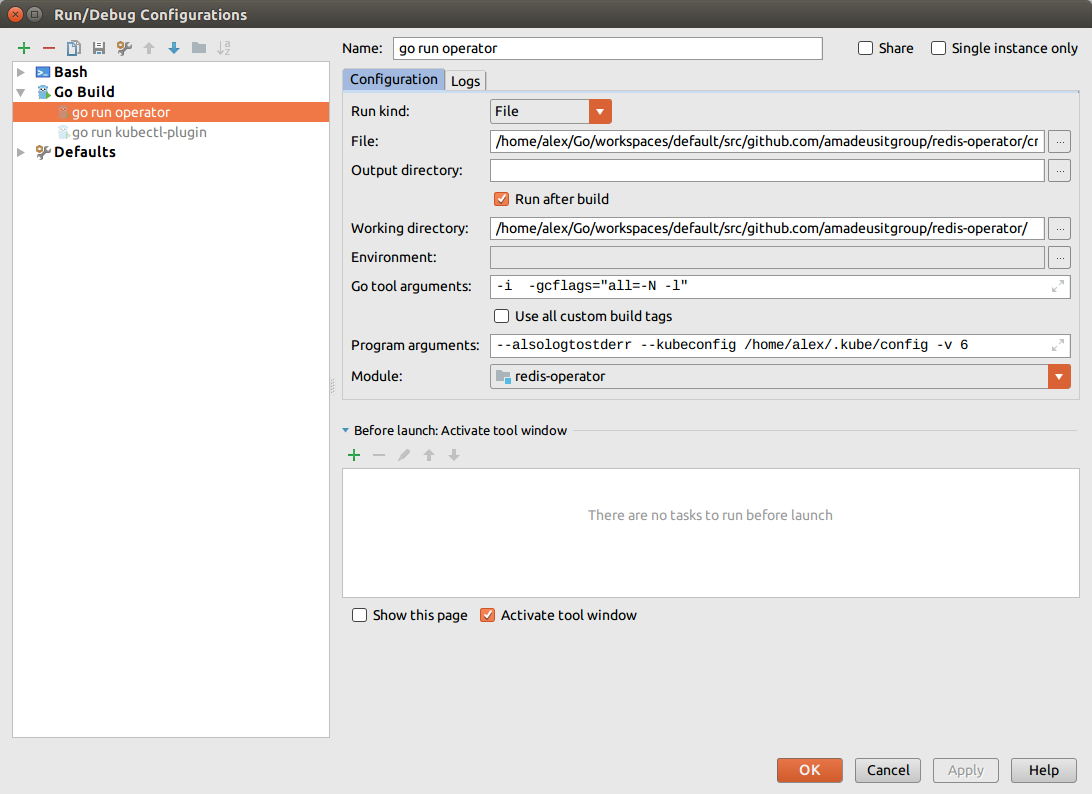Enable the Share checkbox
This screenshot has width=1092, height=794.
click(866, 48)
